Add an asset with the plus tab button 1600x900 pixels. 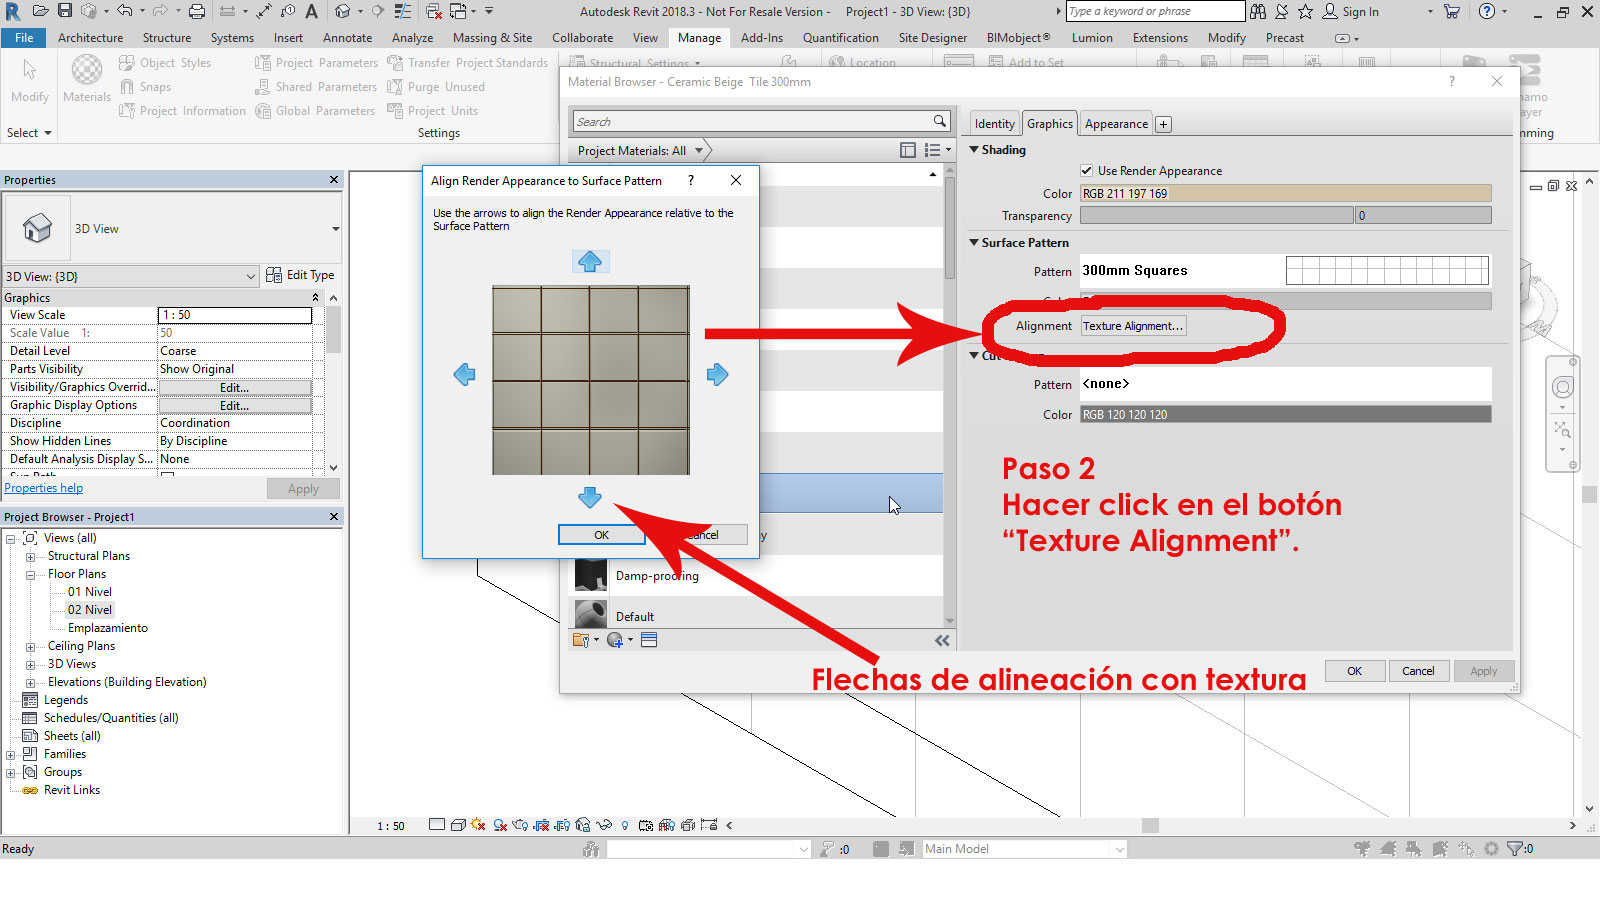pos(1163,124)
